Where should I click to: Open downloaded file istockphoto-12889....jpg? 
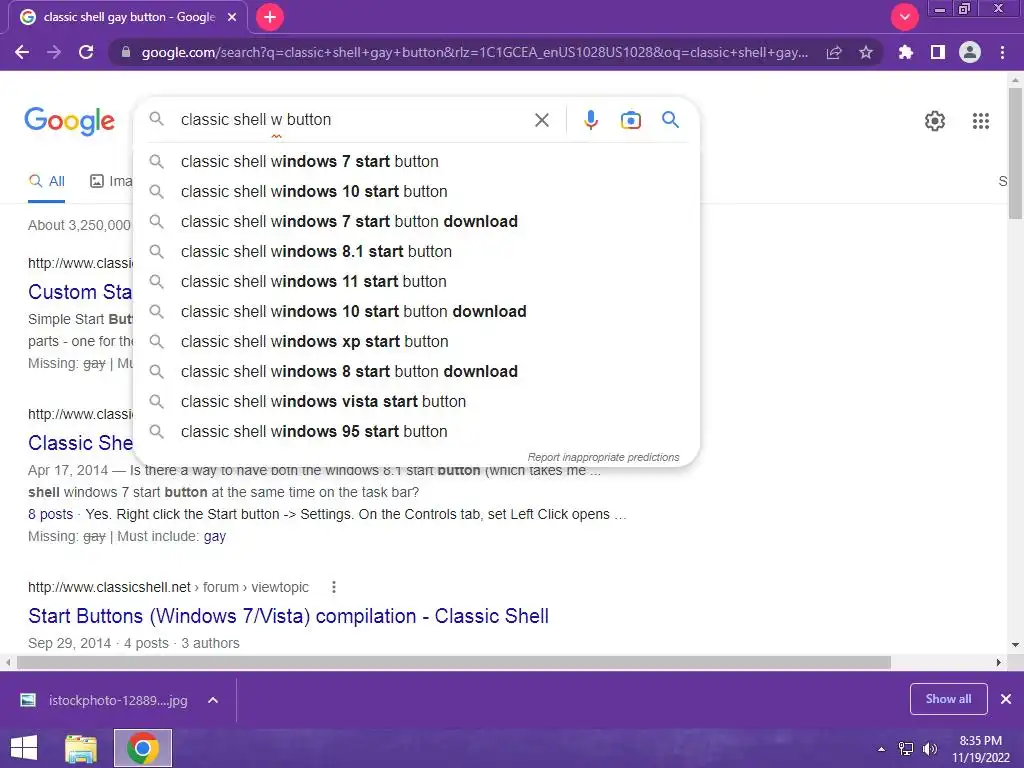click(x=104, y=700)
